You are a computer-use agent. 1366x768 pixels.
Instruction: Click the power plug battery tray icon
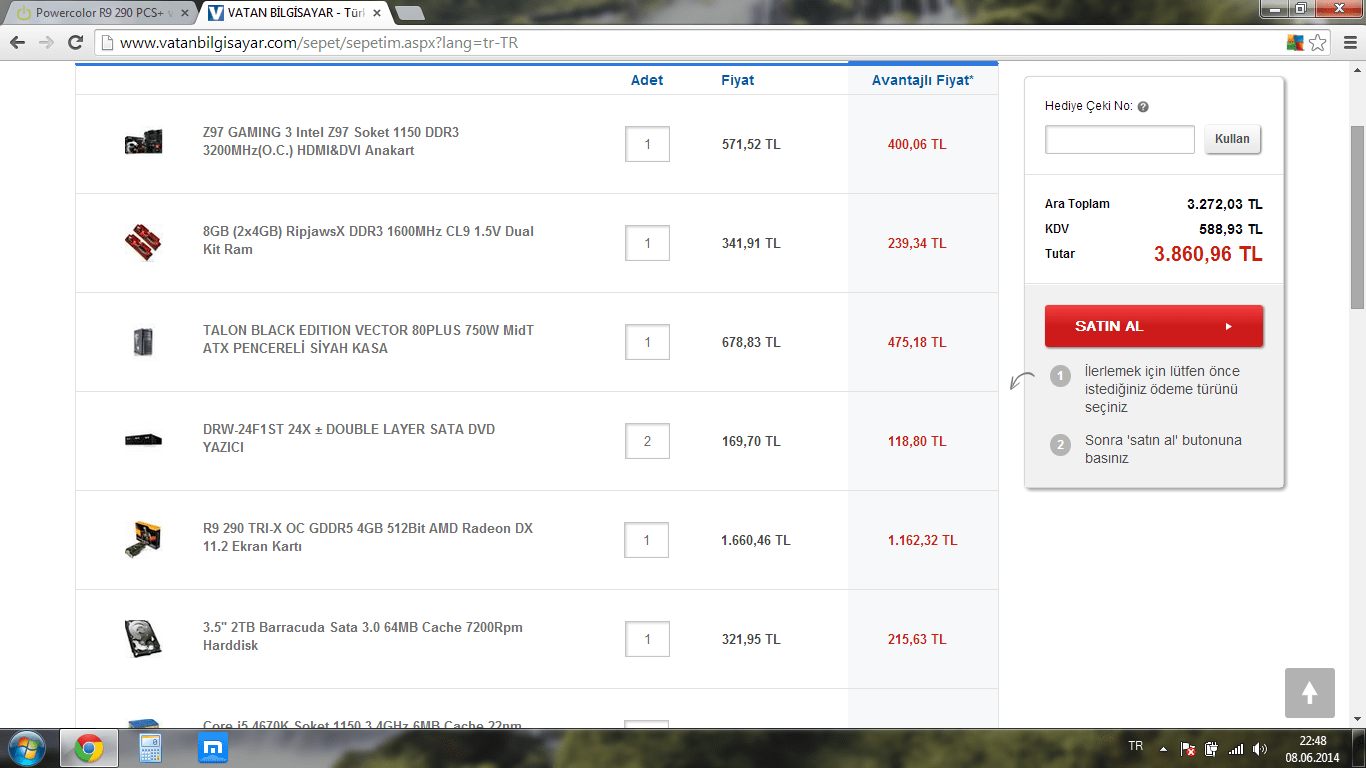[1211, 748]
